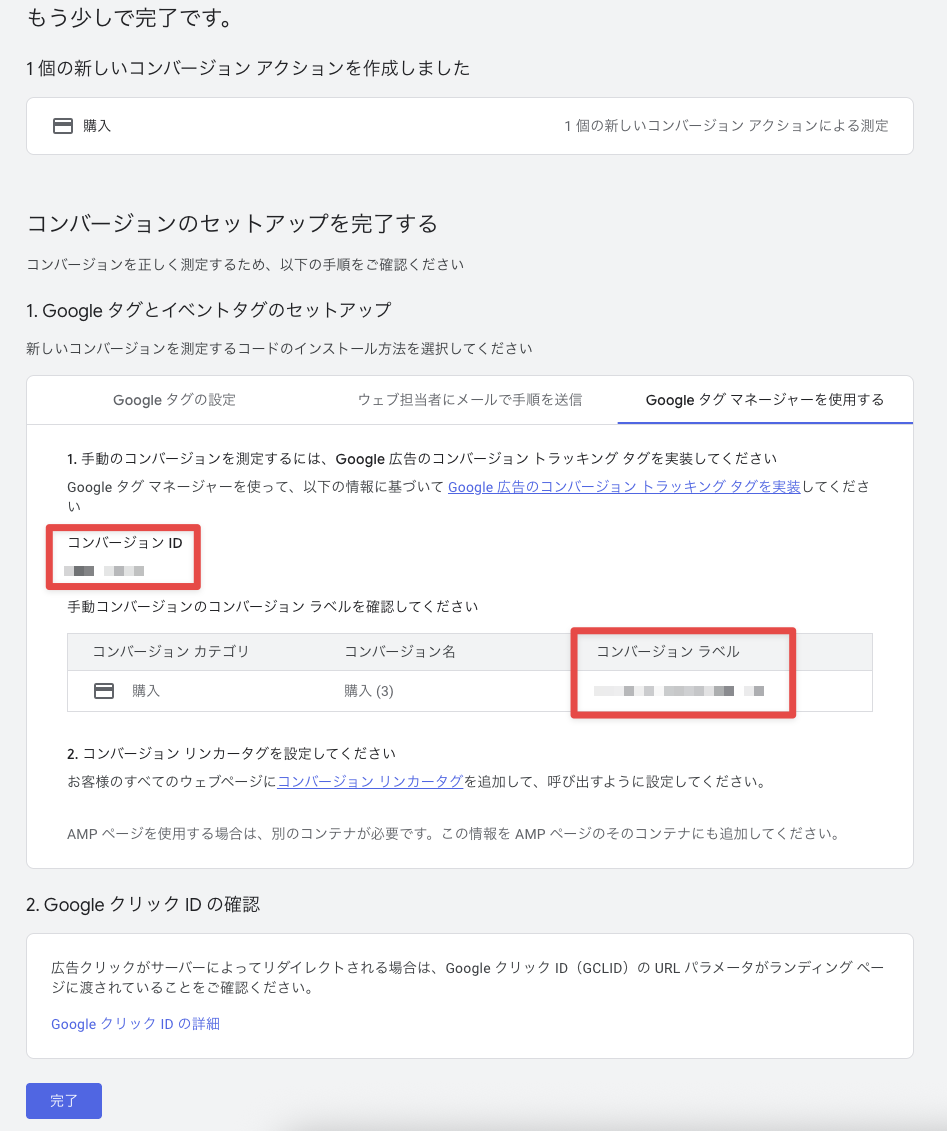Click the コンバージョン ID field label
947x1131 pixels.
(125, 543)
